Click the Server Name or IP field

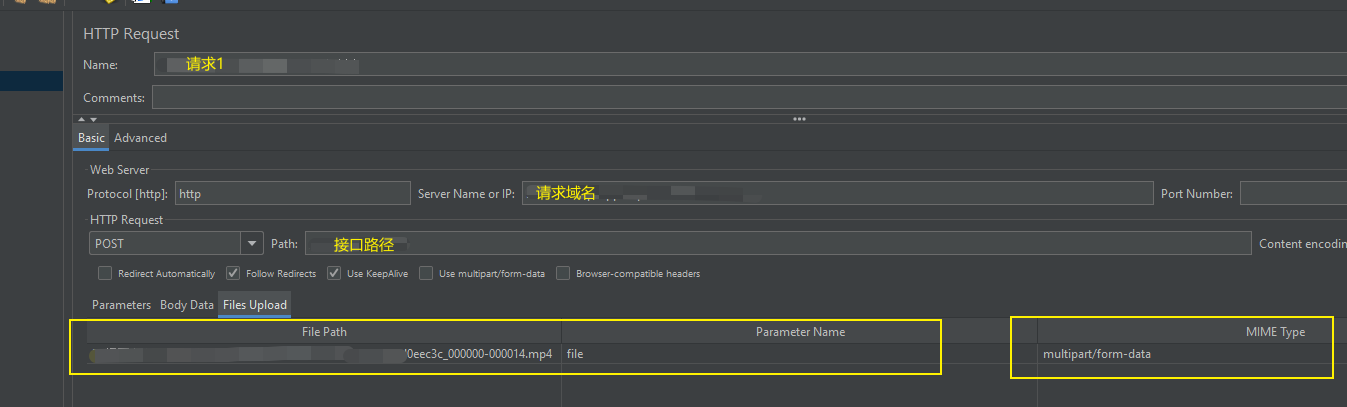coord(837,194)
